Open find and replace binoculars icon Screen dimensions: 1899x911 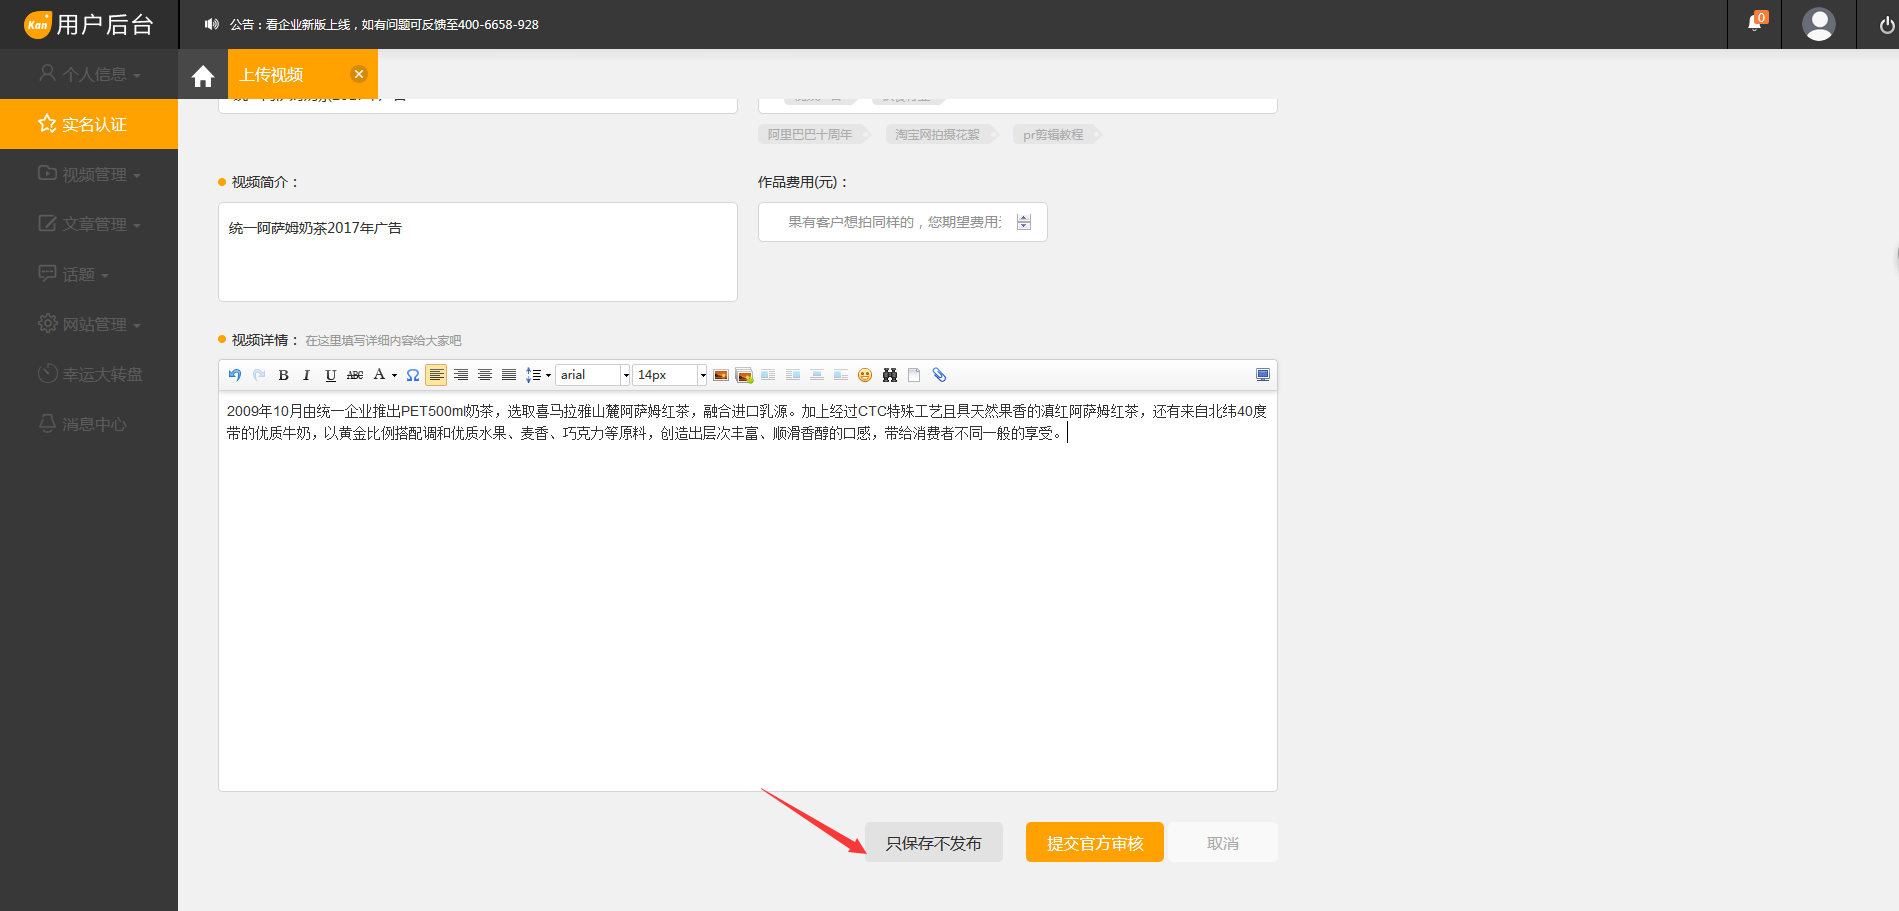pyautogui.click(x=890, y=375)
